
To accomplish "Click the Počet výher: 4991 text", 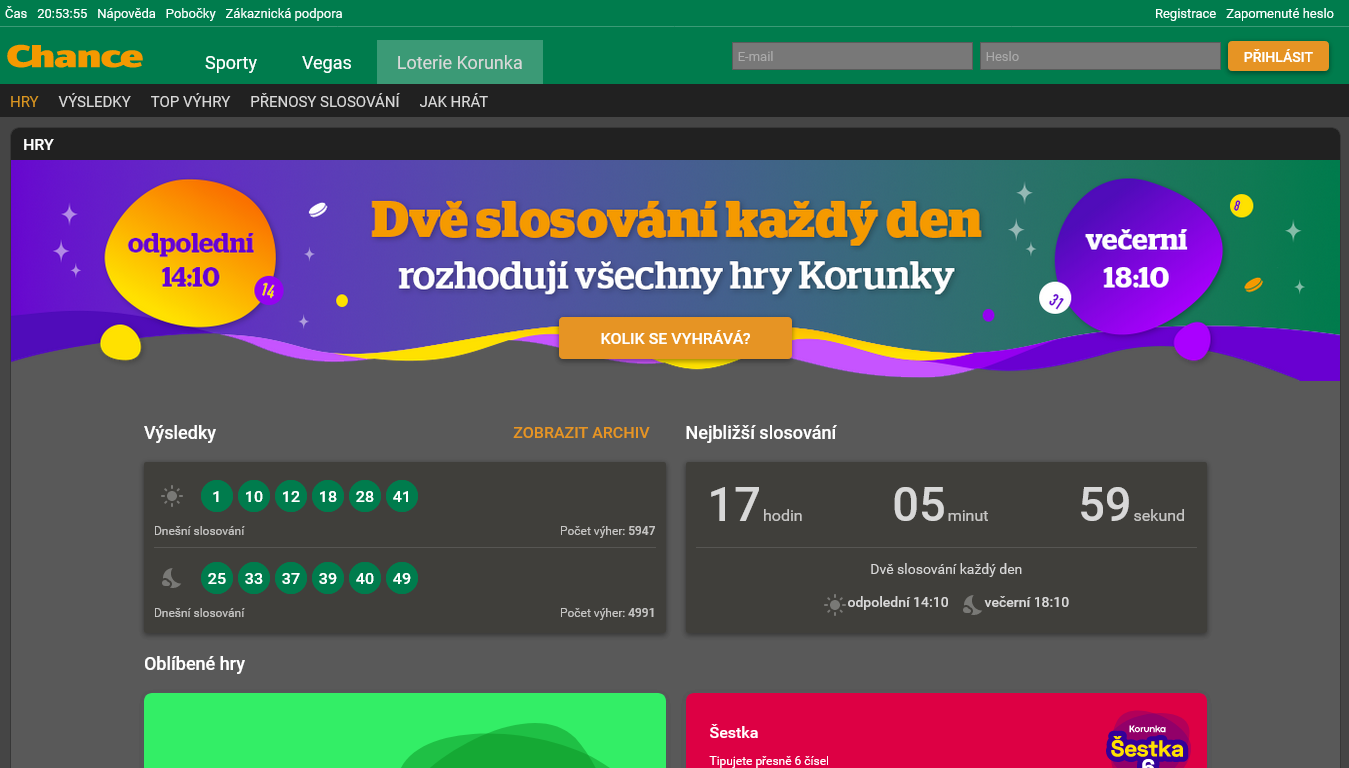I will pyautogui.click(x=607, y=613).
